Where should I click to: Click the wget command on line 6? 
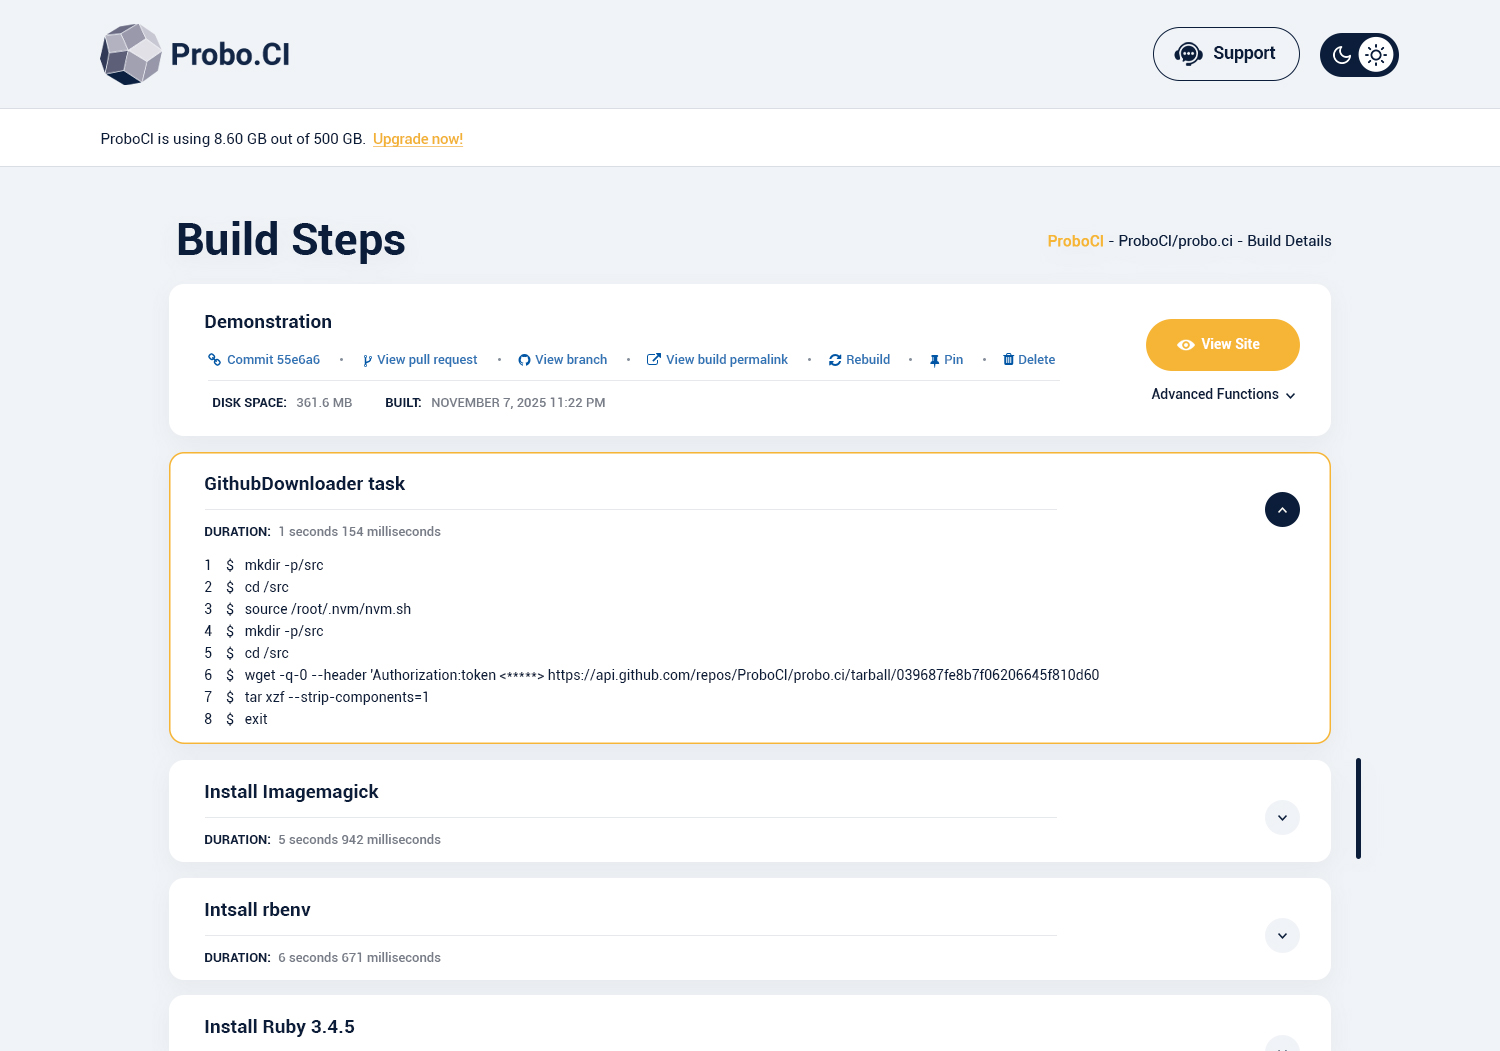672,675
